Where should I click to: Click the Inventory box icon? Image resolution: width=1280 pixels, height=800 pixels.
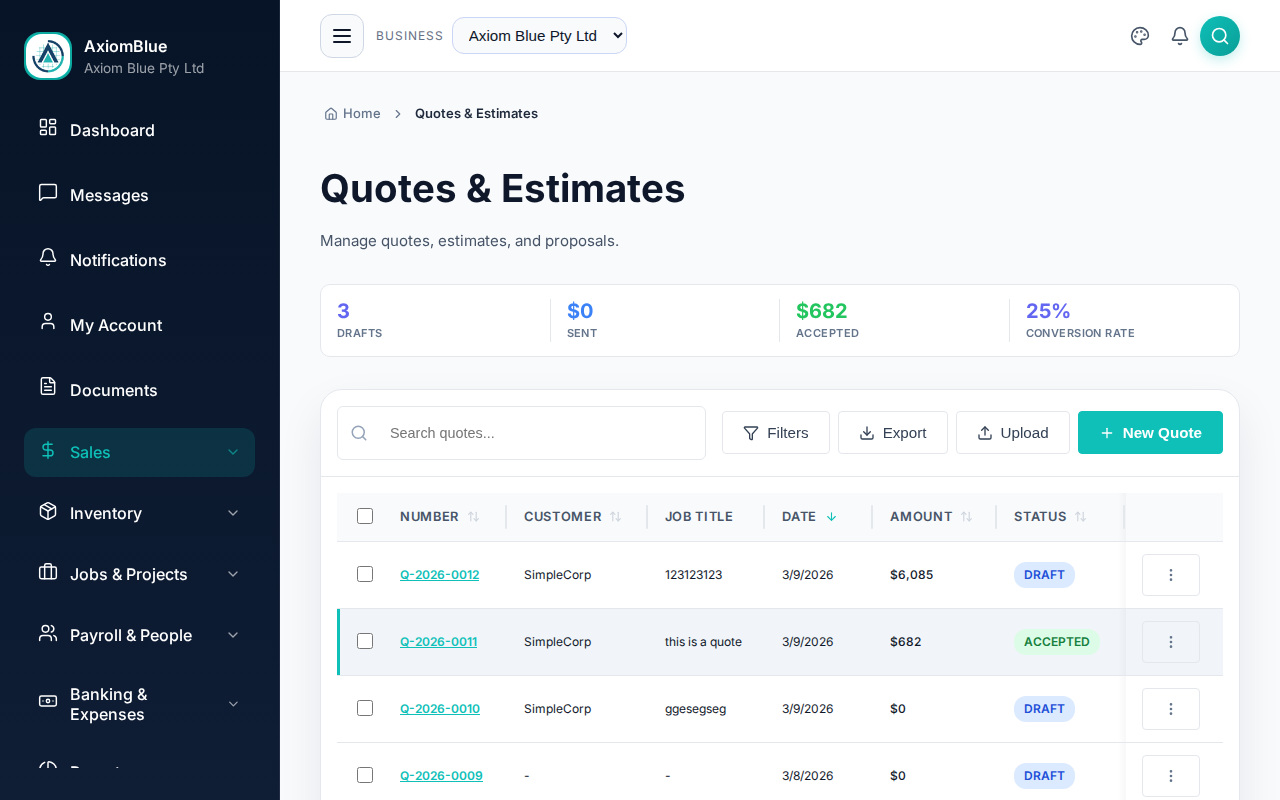click(48, 511)
